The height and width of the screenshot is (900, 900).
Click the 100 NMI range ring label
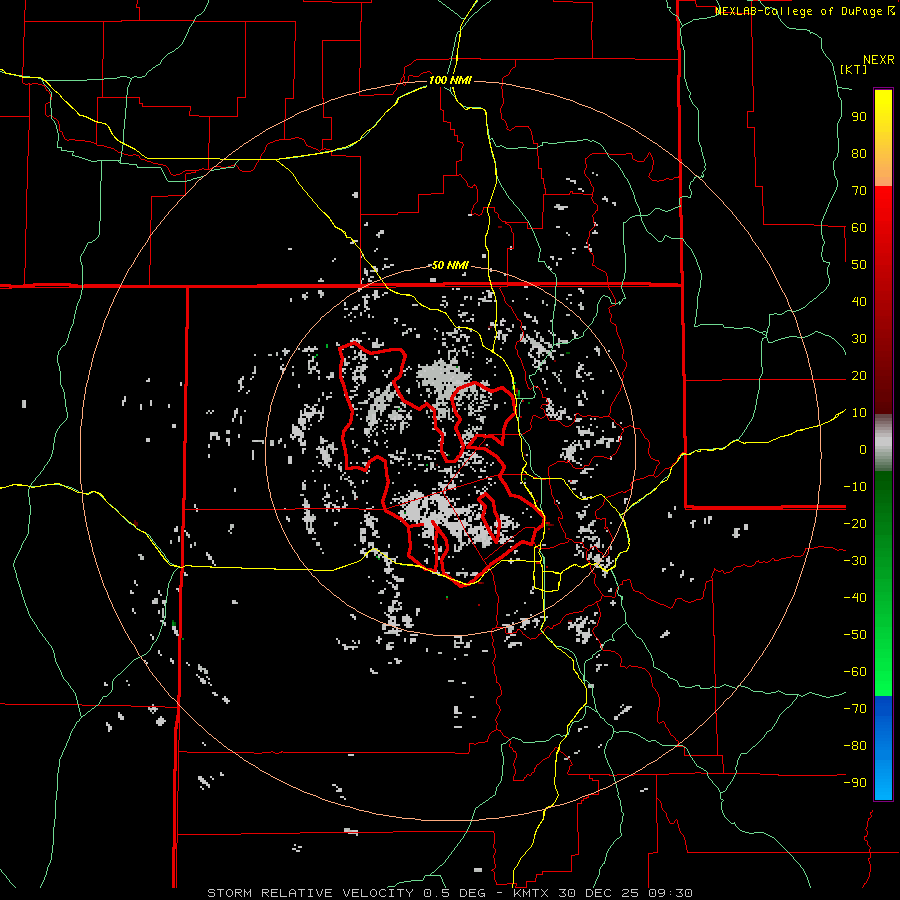449,80
